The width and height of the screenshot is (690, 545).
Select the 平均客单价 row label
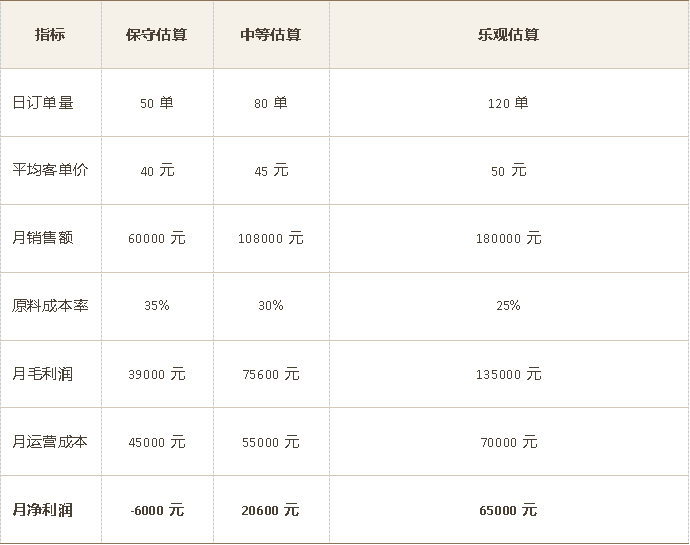point(50,170)
